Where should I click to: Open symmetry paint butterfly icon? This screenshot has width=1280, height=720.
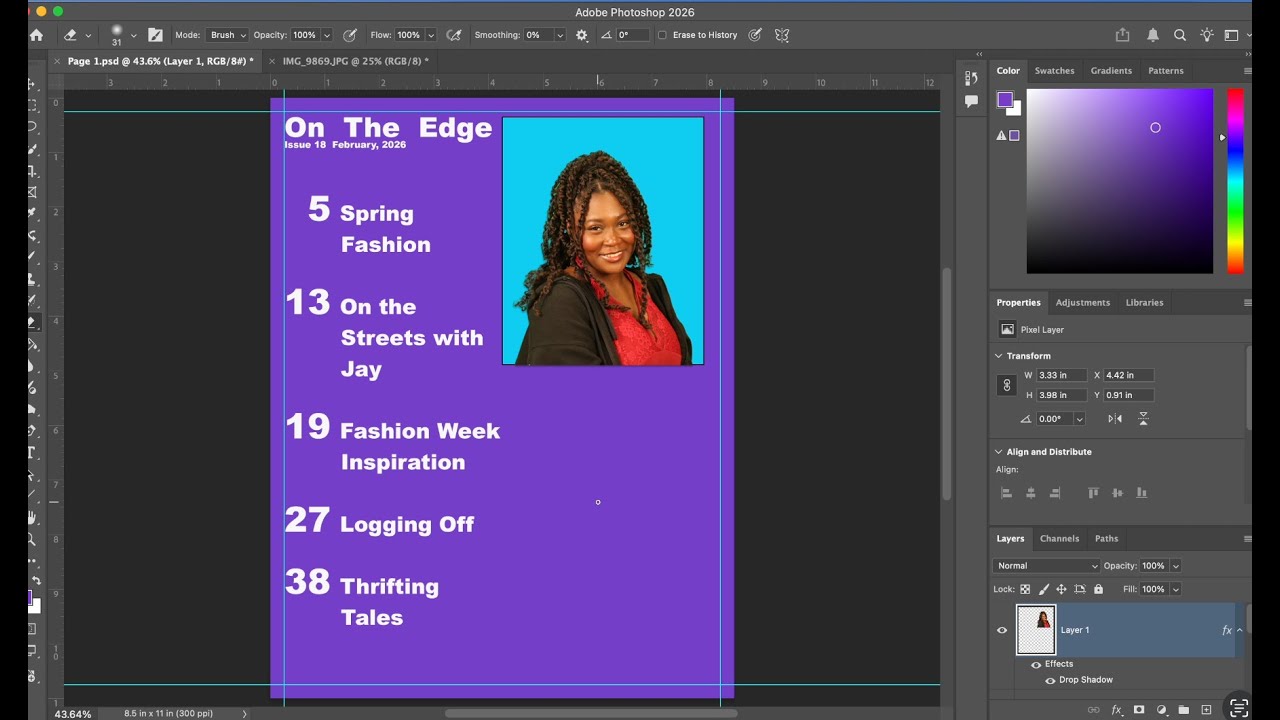click(782, 35)
